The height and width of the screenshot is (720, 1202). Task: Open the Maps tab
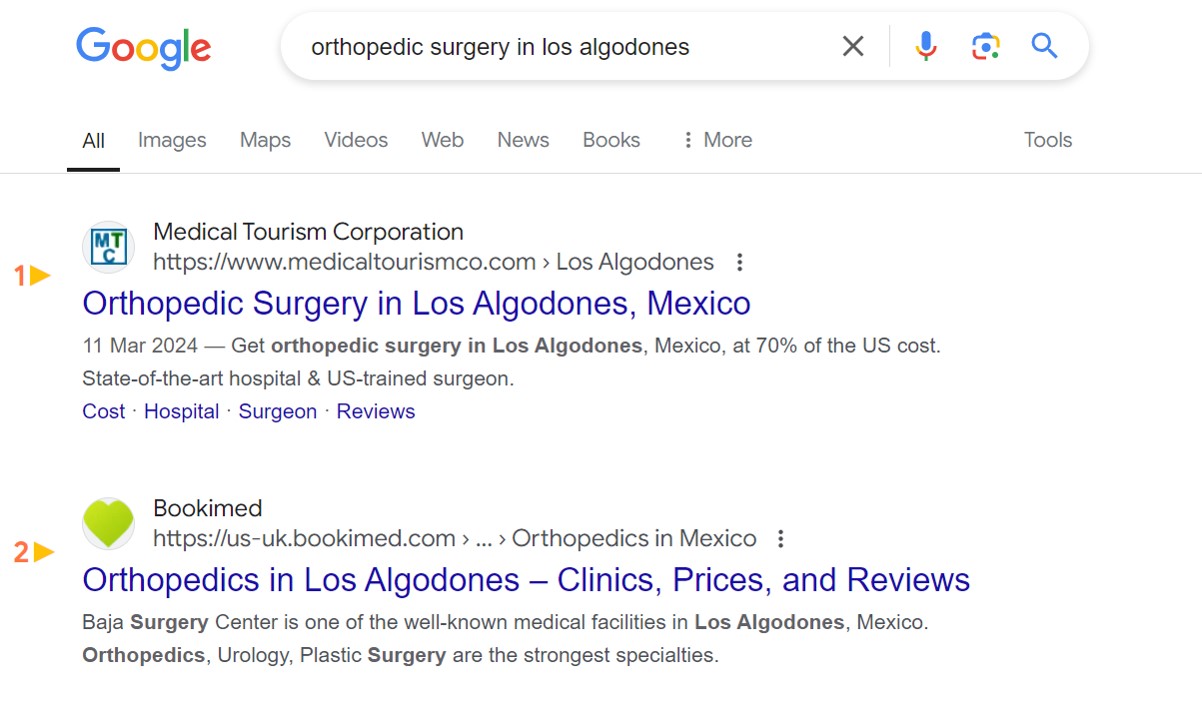tap(264, 140)
